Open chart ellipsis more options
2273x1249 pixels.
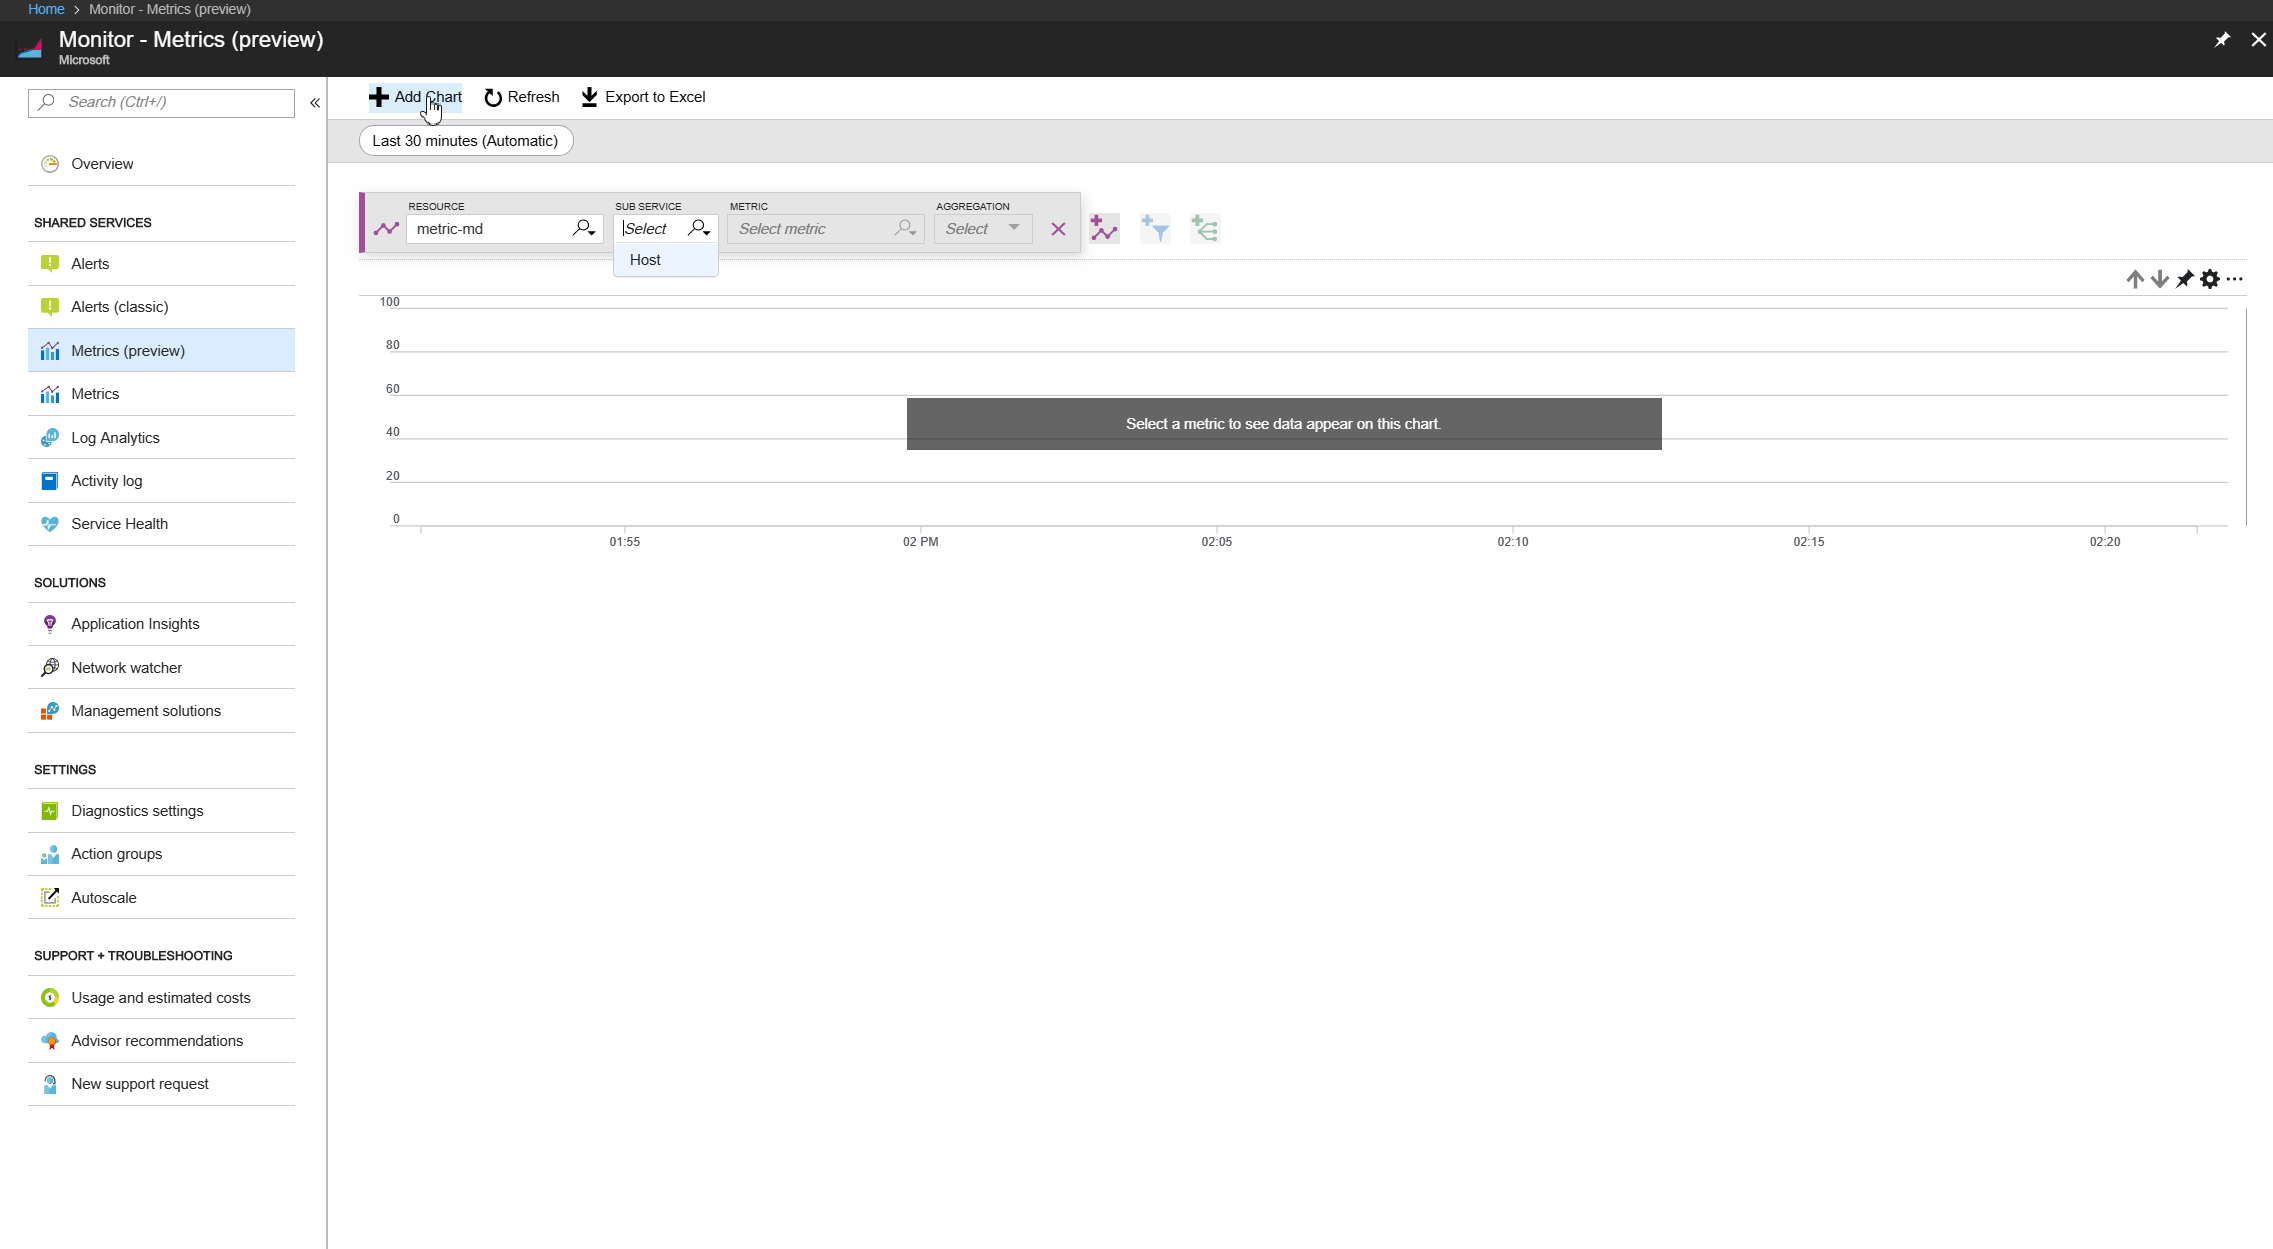[2235, 279]
